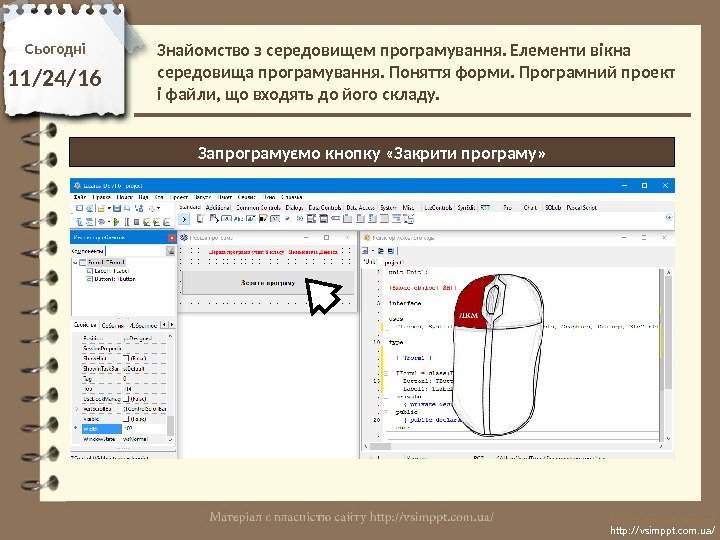
Task: Pick the TButton component in Standard palette
Action: point(227,219)
